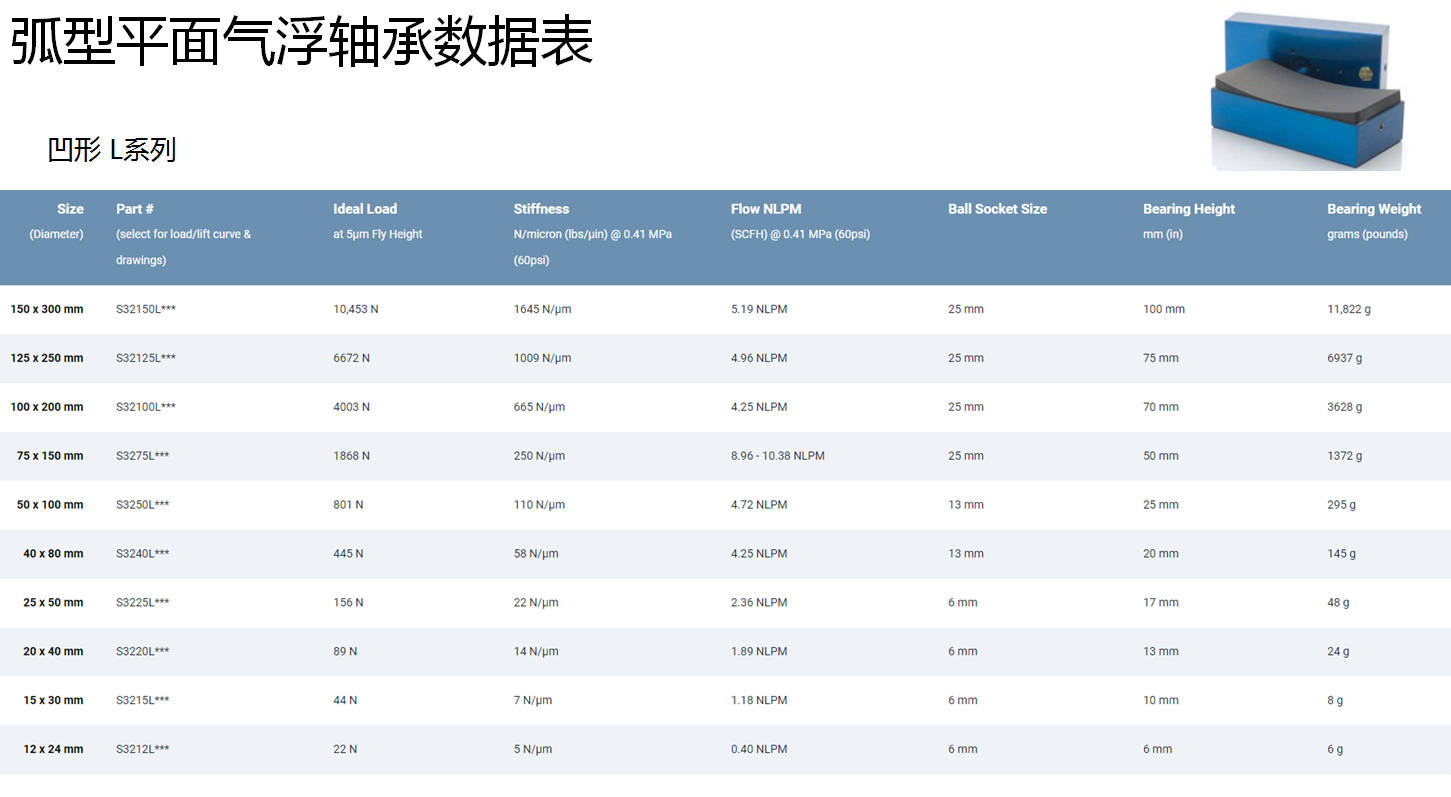Click the Ball Socket Size header
Screen dimensions: 1451x797
[997, 209]
